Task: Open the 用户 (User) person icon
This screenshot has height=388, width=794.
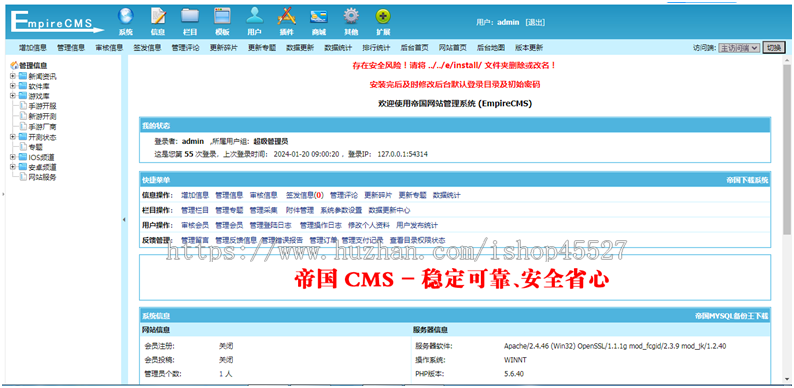Action: point(254,16)
